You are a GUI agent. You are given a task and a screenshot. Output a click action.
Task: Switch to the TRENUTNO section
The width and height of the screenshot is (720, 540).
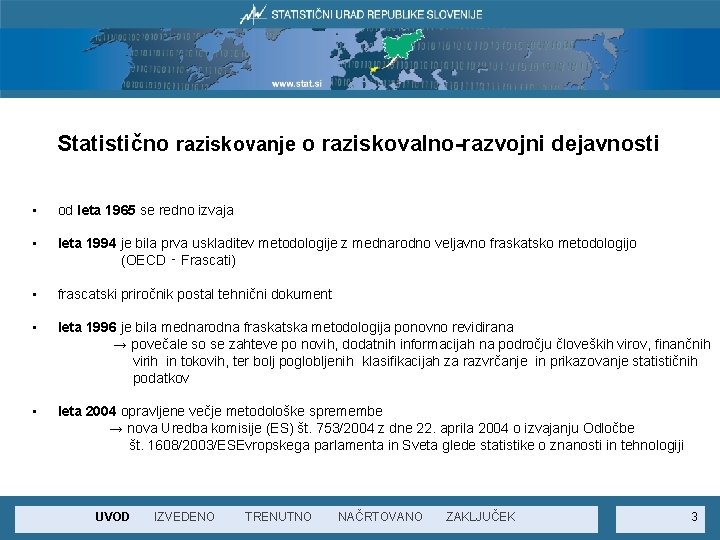pyautogui.click(x=278, y=517)
